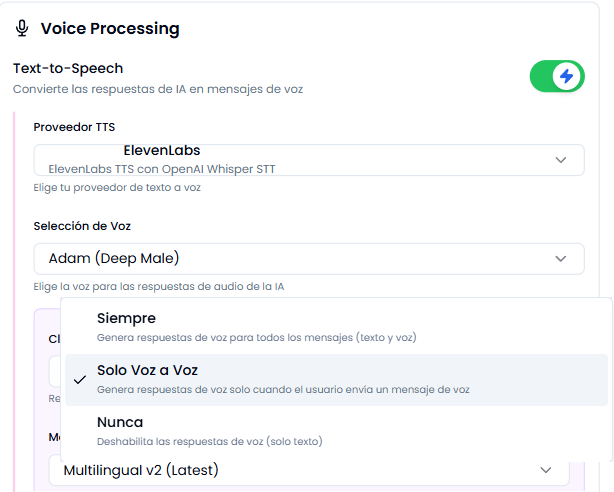Select the Siempre option
The image size is (614, 492).
[126, 318]
